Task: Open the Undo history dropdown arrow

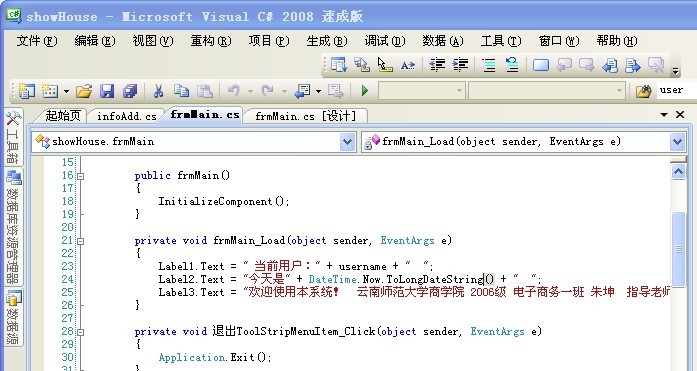Action: (x=250, y=92)
